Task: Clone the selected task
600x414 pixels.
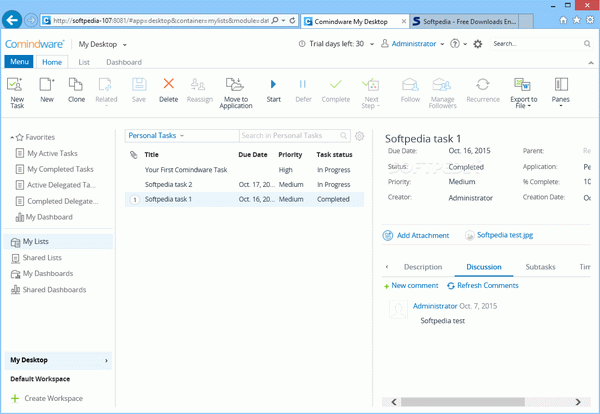Action: point(76,90)
